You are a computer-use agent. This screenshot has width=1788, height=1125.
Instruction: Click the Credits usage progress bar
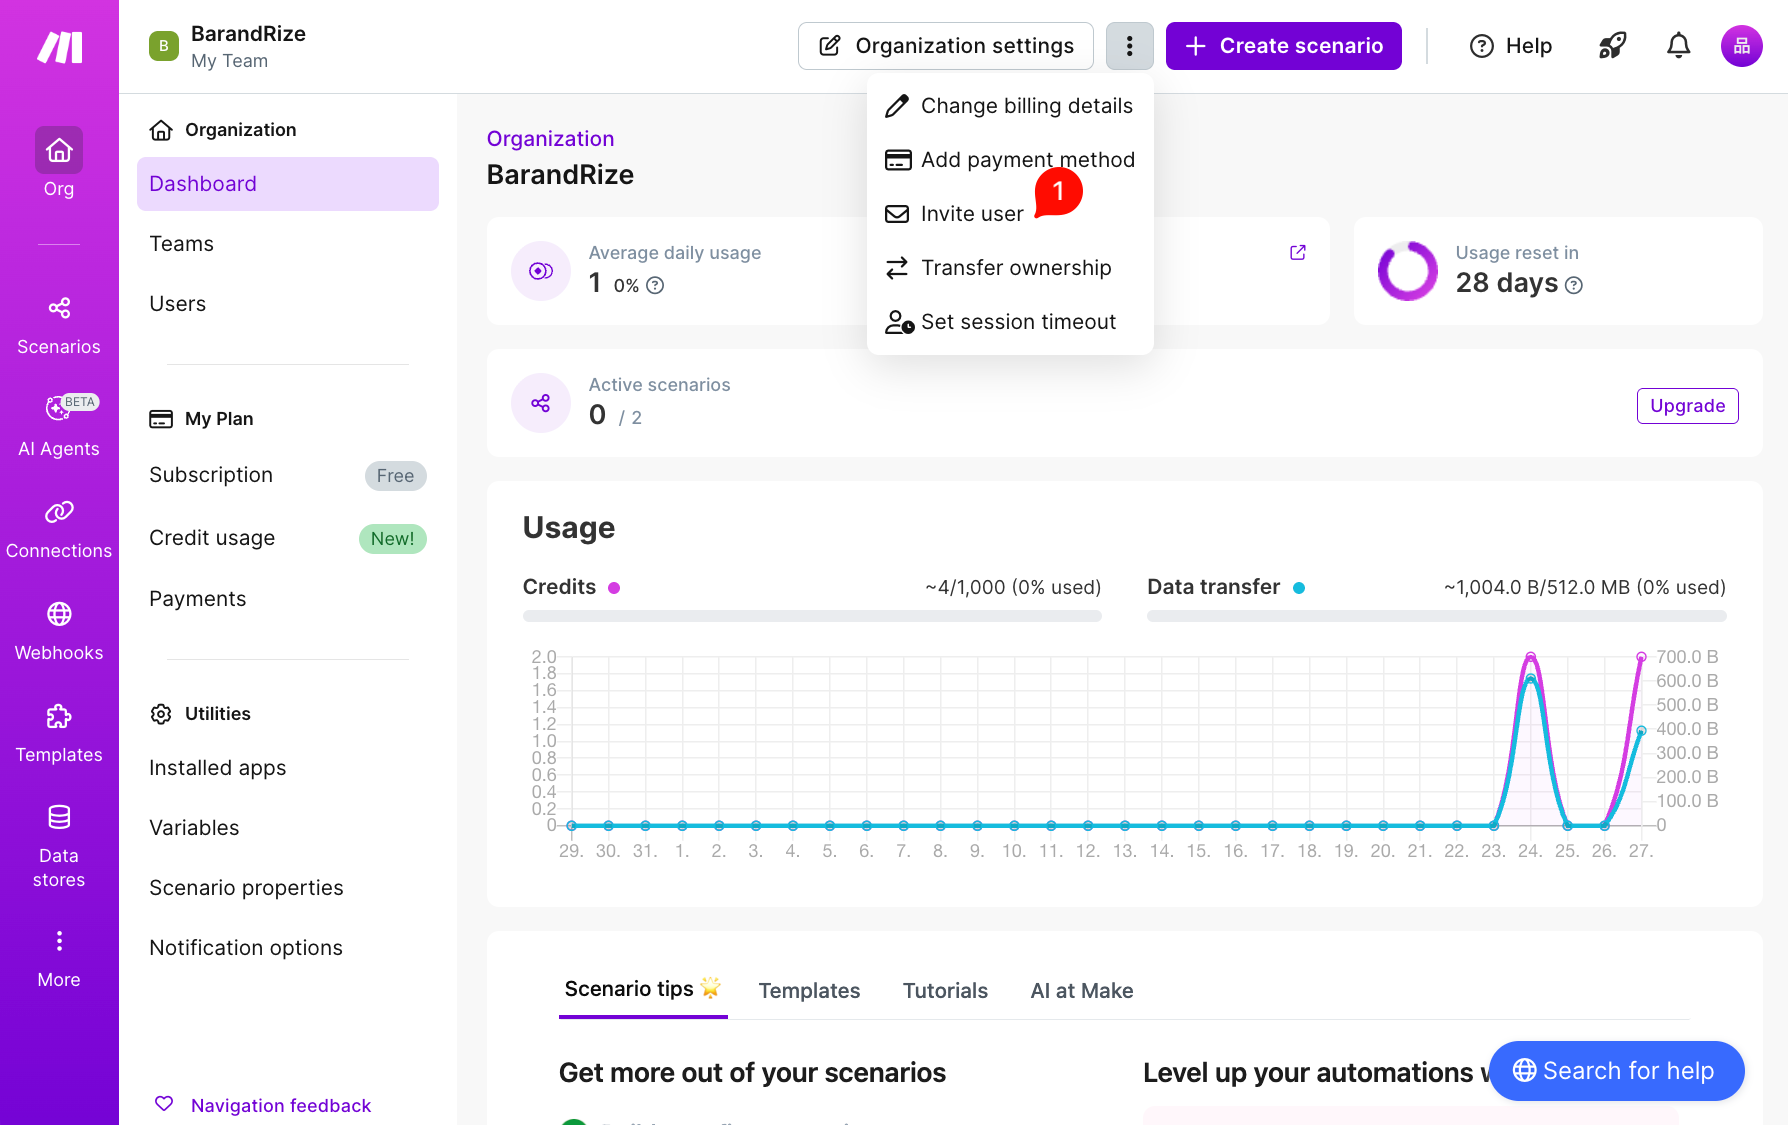pyautogui.click(x=812, y=616)
